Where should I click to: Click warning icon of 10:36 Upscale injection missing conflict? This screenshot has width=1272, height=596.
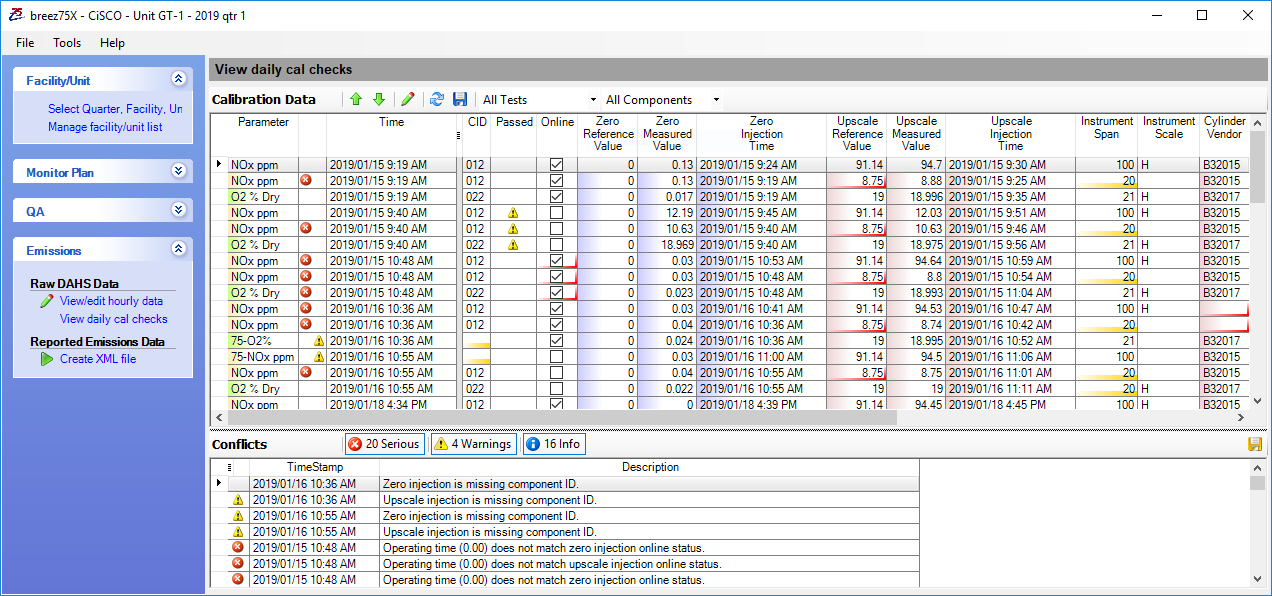tap(238, 500)
